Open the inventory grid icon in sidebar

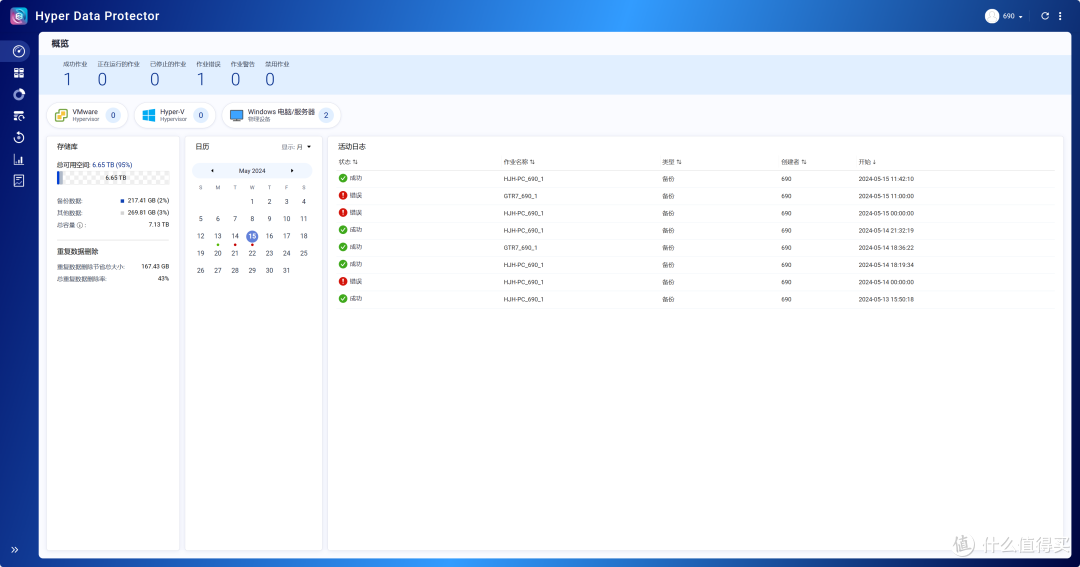[x=19, y=72]
